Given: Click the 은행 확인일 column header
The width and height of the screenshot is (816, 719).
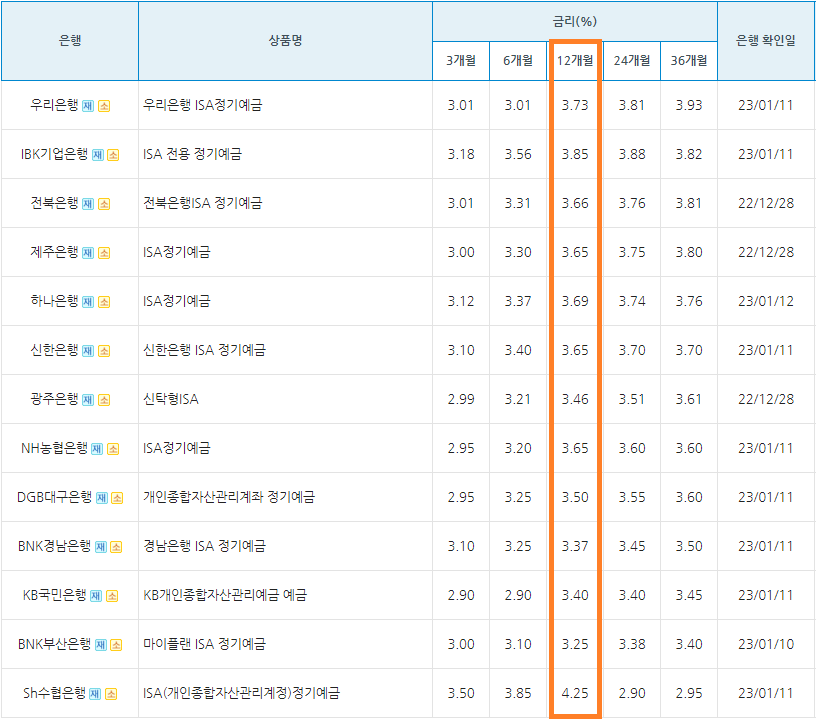Looking at the screenshot, I should click(x=766, y=41).
